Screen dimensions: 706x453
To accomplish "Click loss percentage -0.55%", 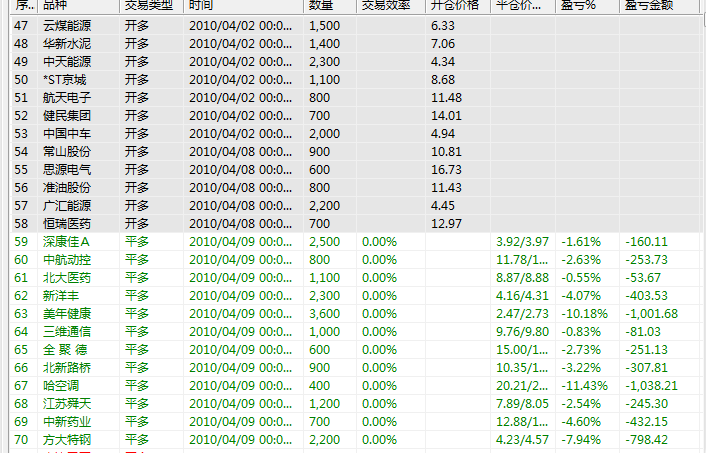I will pyautogui.click(x=581, y=278).
